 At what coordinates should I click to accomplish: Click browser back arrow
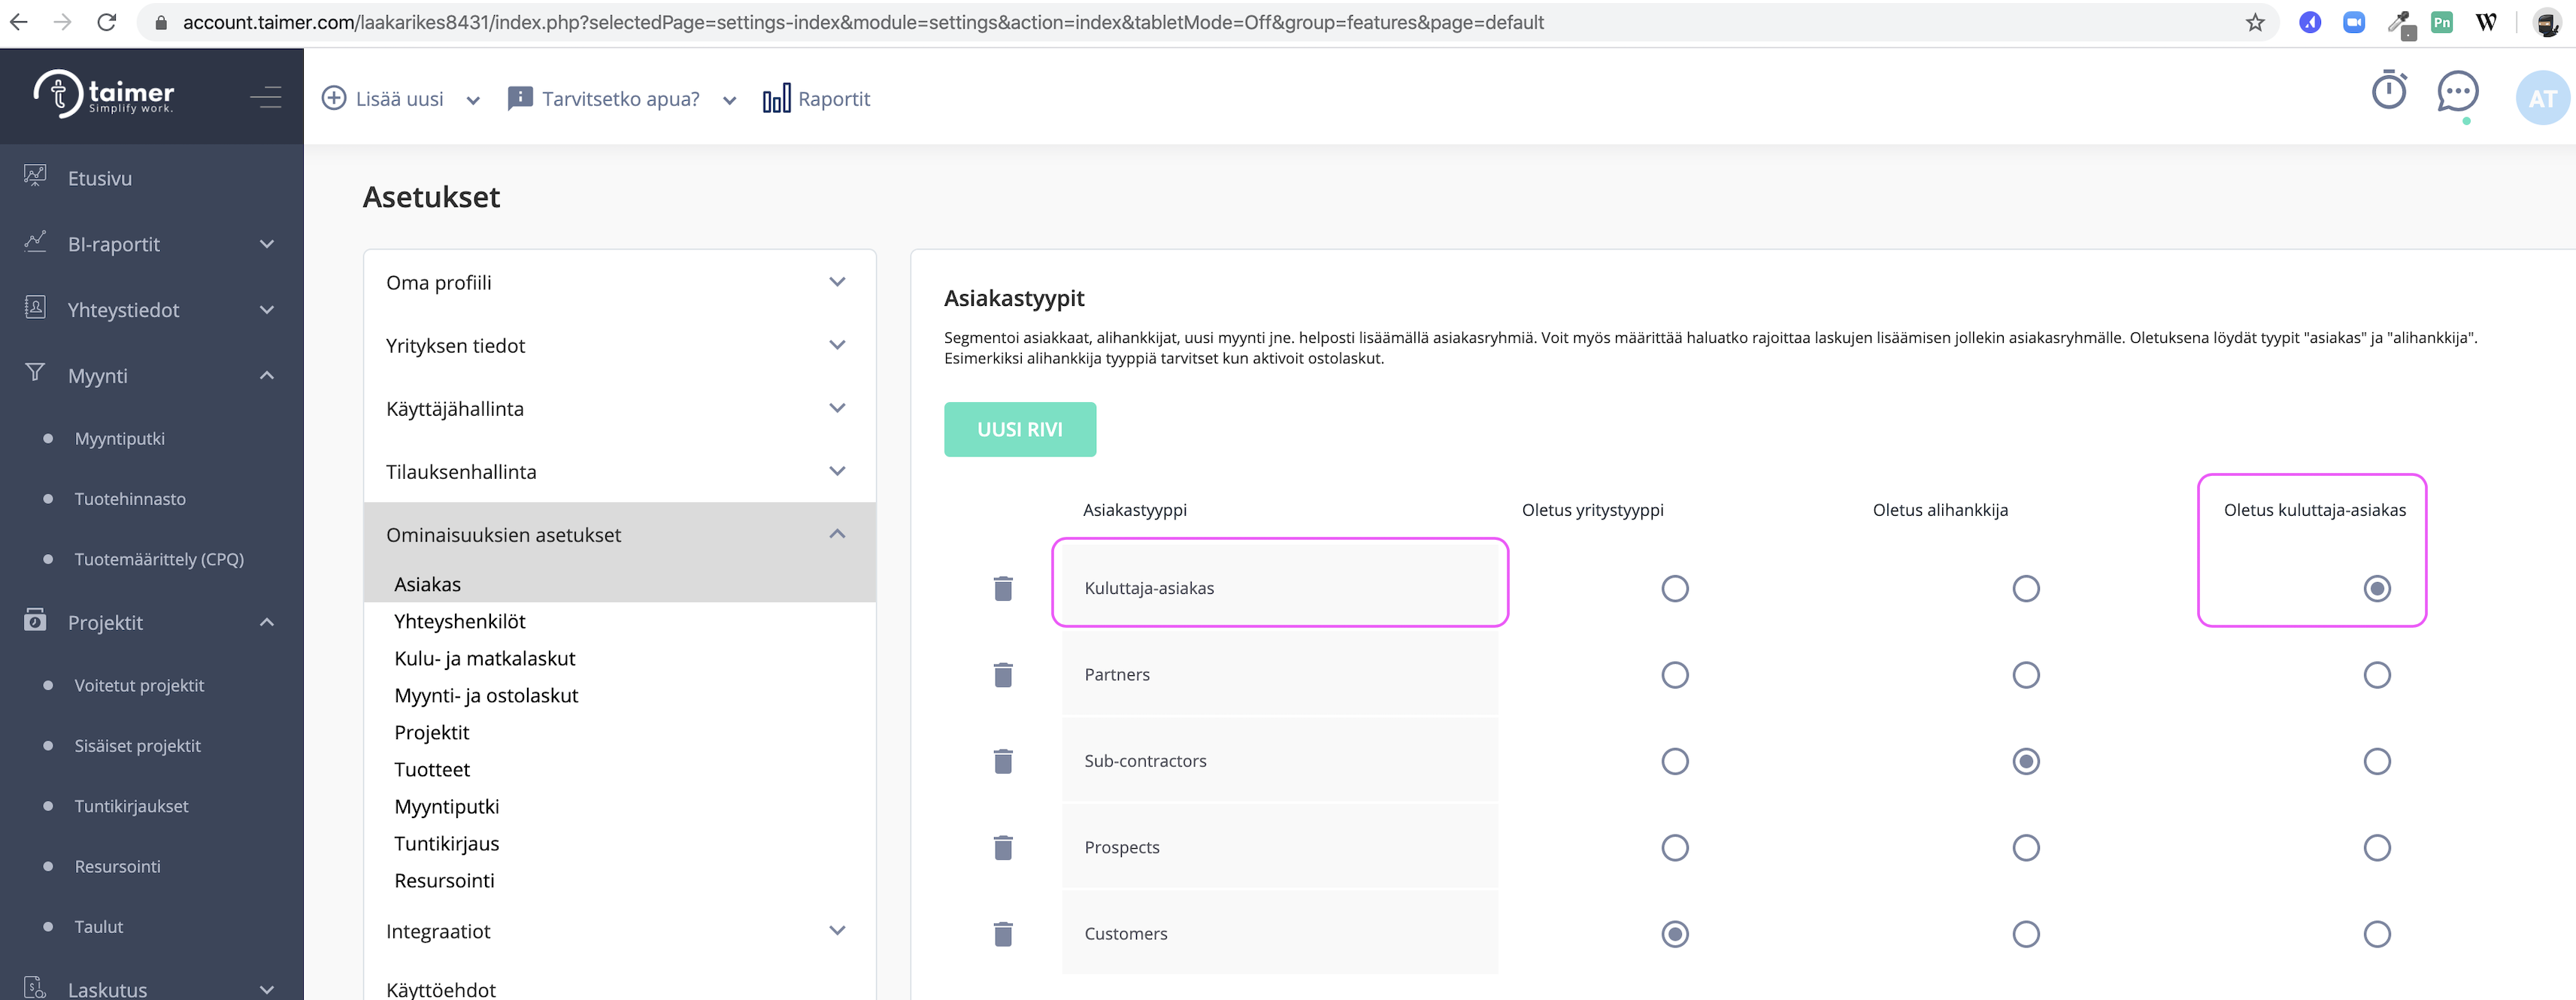pyautogui.click(x=19, y=22)
